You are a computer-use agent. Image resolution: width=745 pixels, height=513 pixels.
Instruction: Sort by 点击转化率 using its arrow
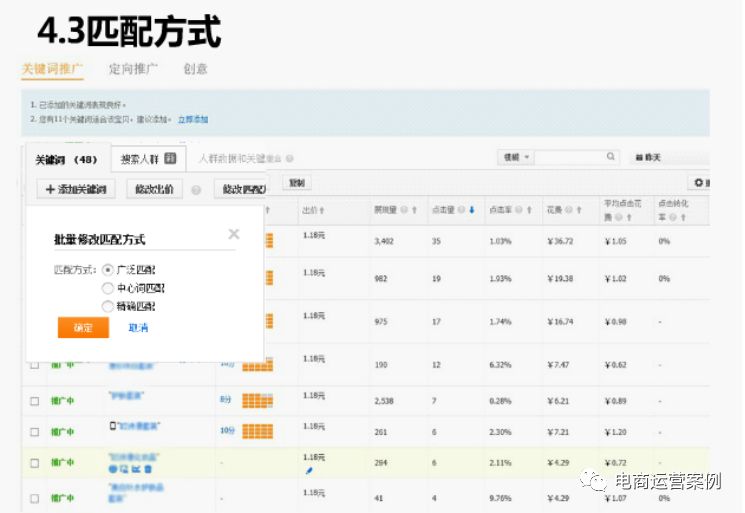click(683, 217)
